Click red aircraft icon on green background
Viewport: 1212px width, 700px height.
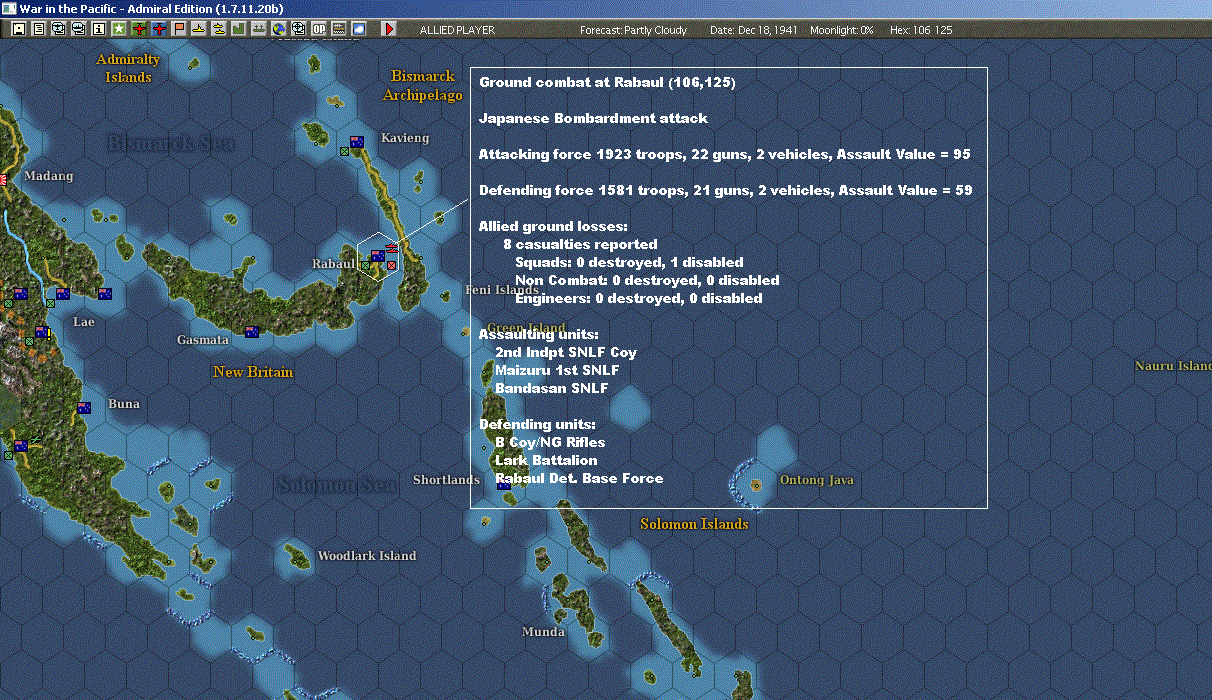140,29
